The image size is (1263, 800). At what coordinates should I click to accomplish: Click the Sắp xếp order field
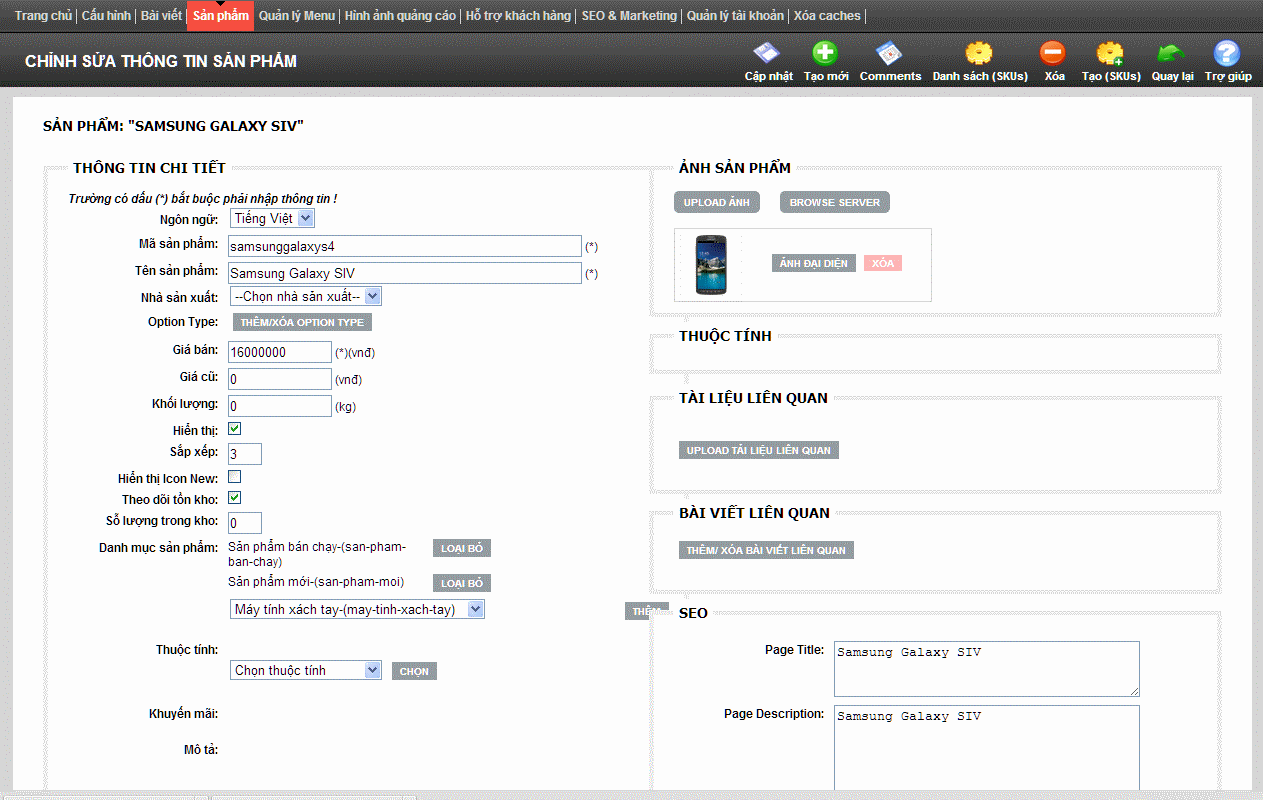coord(245,454)
